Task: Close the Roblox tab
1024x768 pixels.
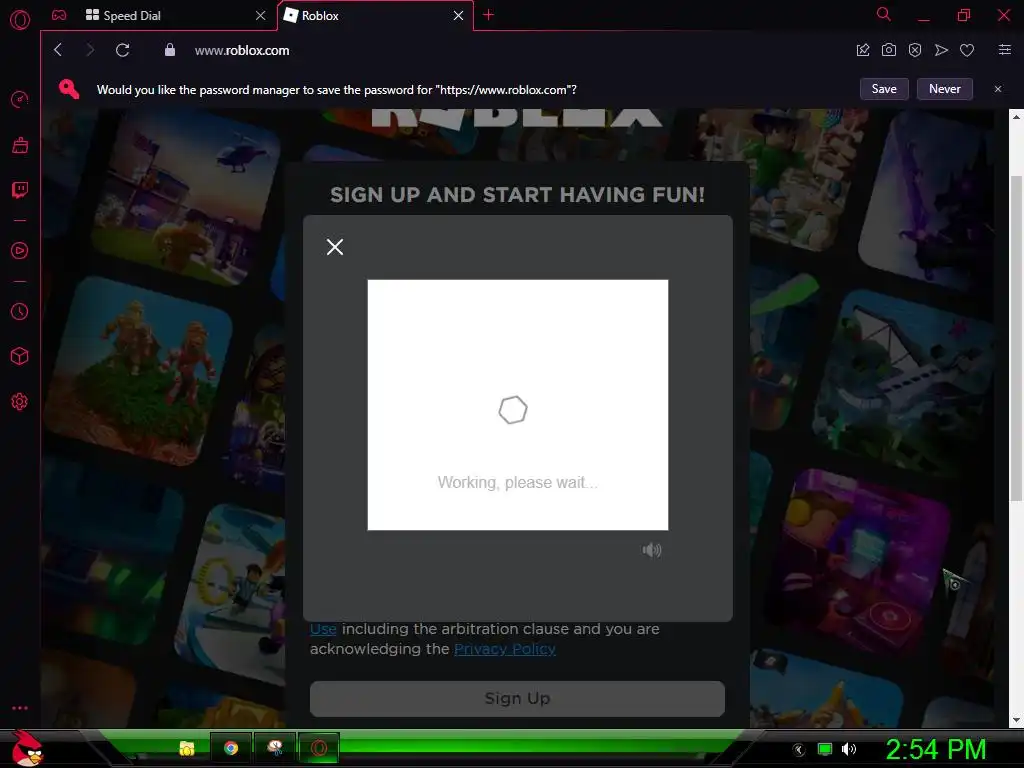Action: (x=458, y=16)
